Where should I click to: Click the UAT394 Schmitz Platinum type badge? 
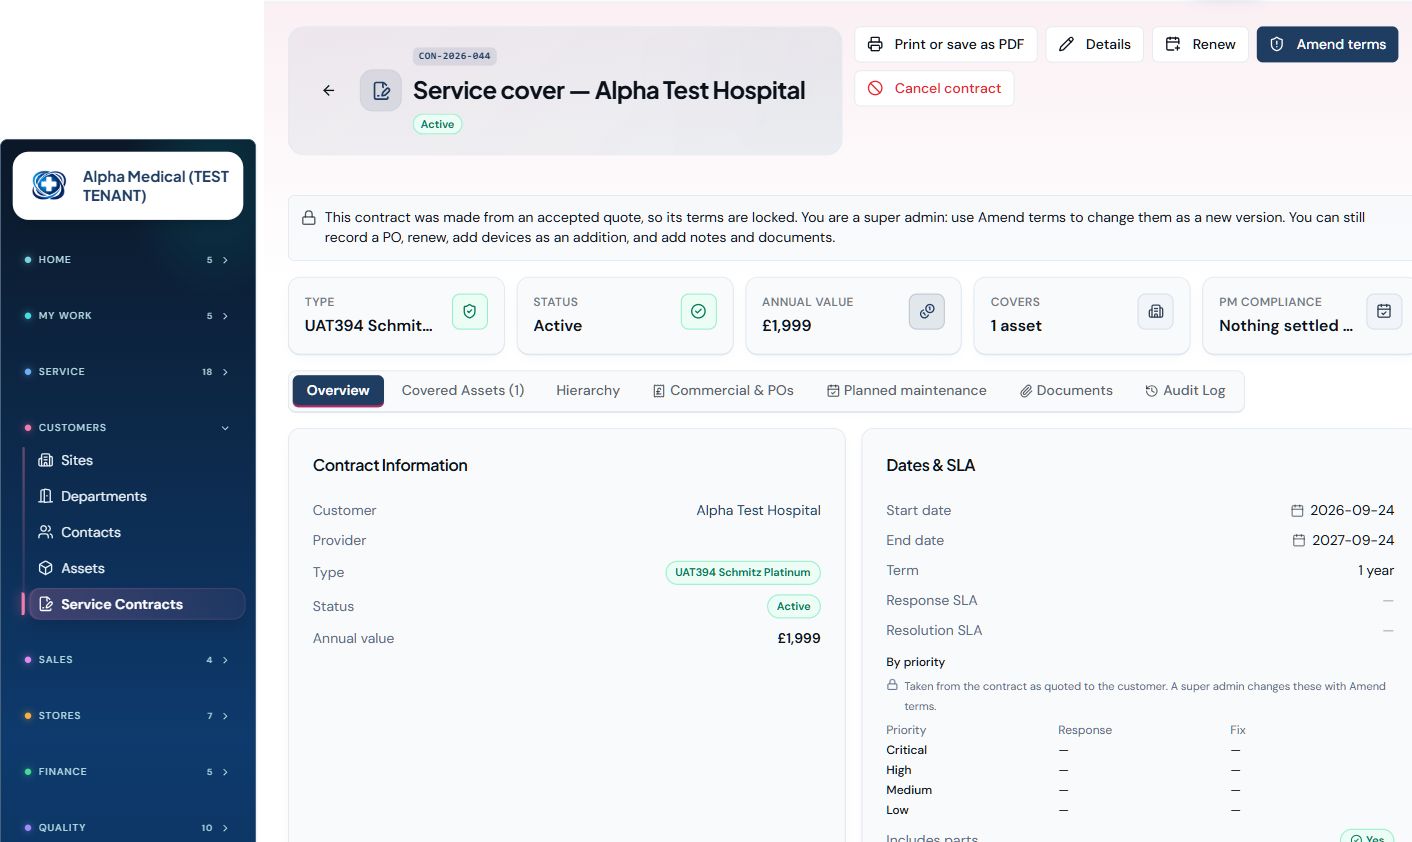click(x=743, y=573)
